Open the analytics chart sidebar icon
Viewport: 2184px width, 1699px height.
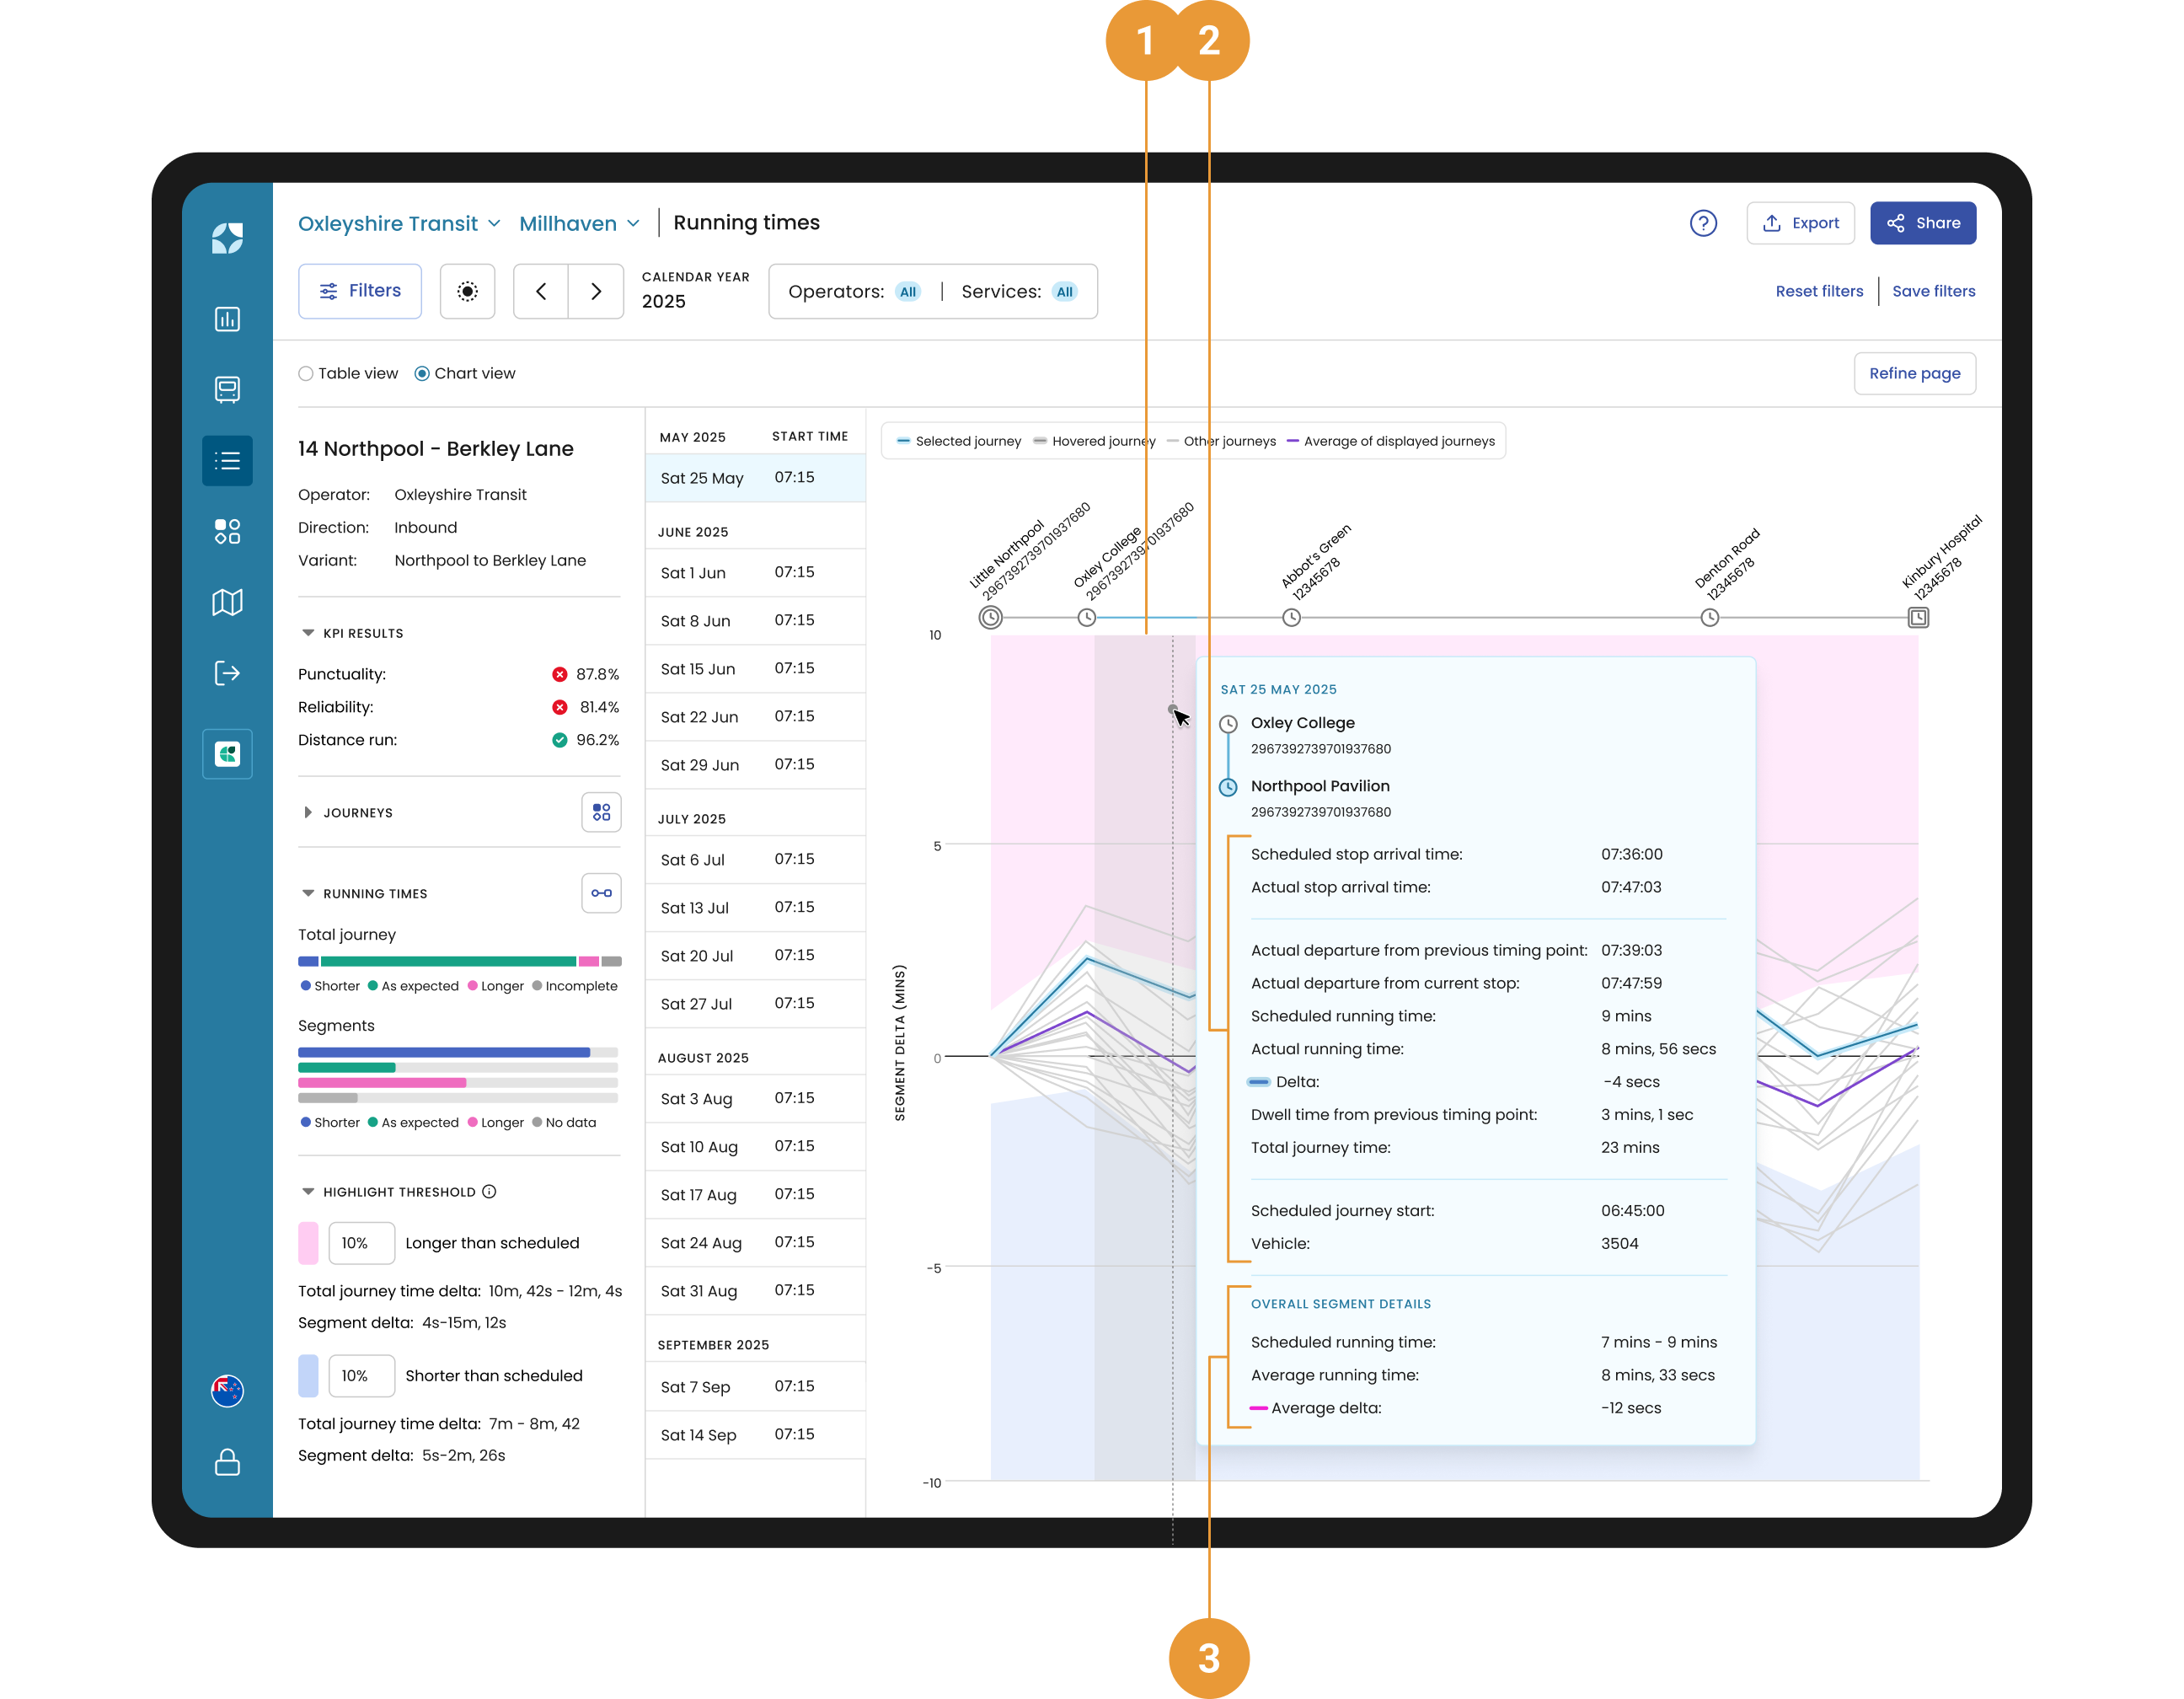[227, 319]
